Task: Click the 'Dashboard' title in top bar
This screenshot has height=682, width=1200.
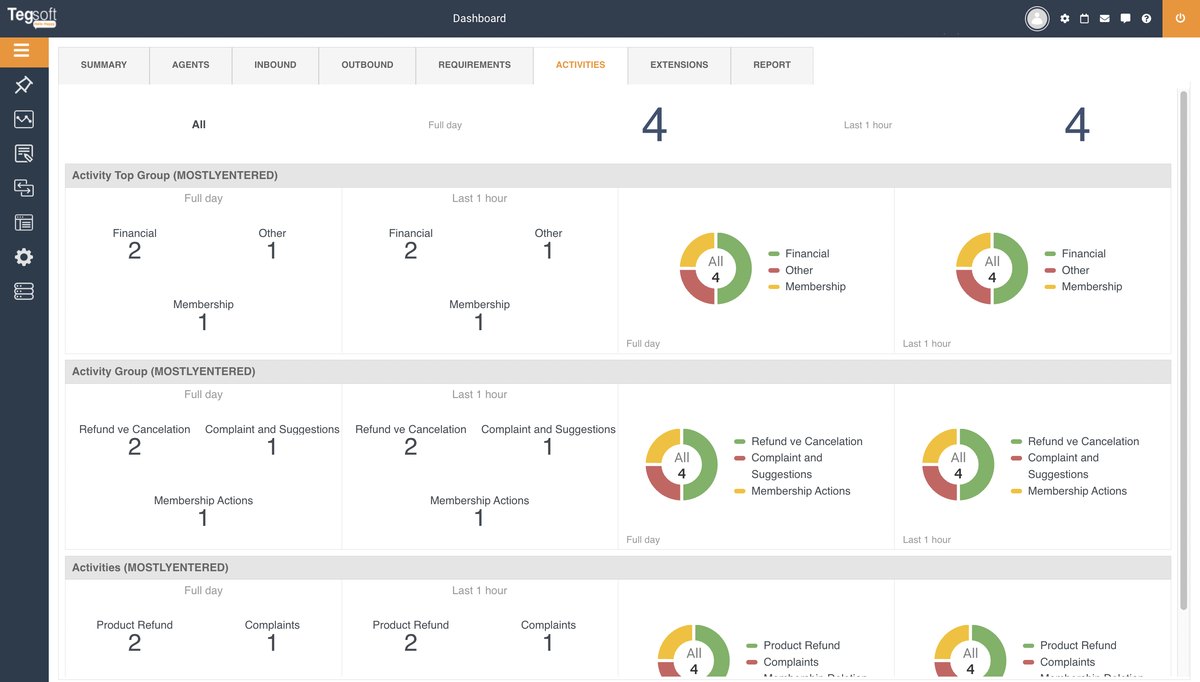Action: [479, 18]
